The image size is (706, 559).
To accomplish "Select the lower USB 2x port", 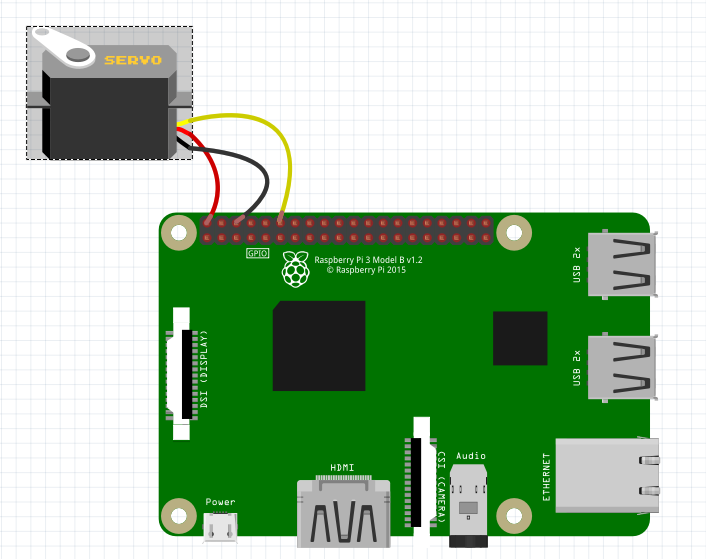I will point(622,367).
